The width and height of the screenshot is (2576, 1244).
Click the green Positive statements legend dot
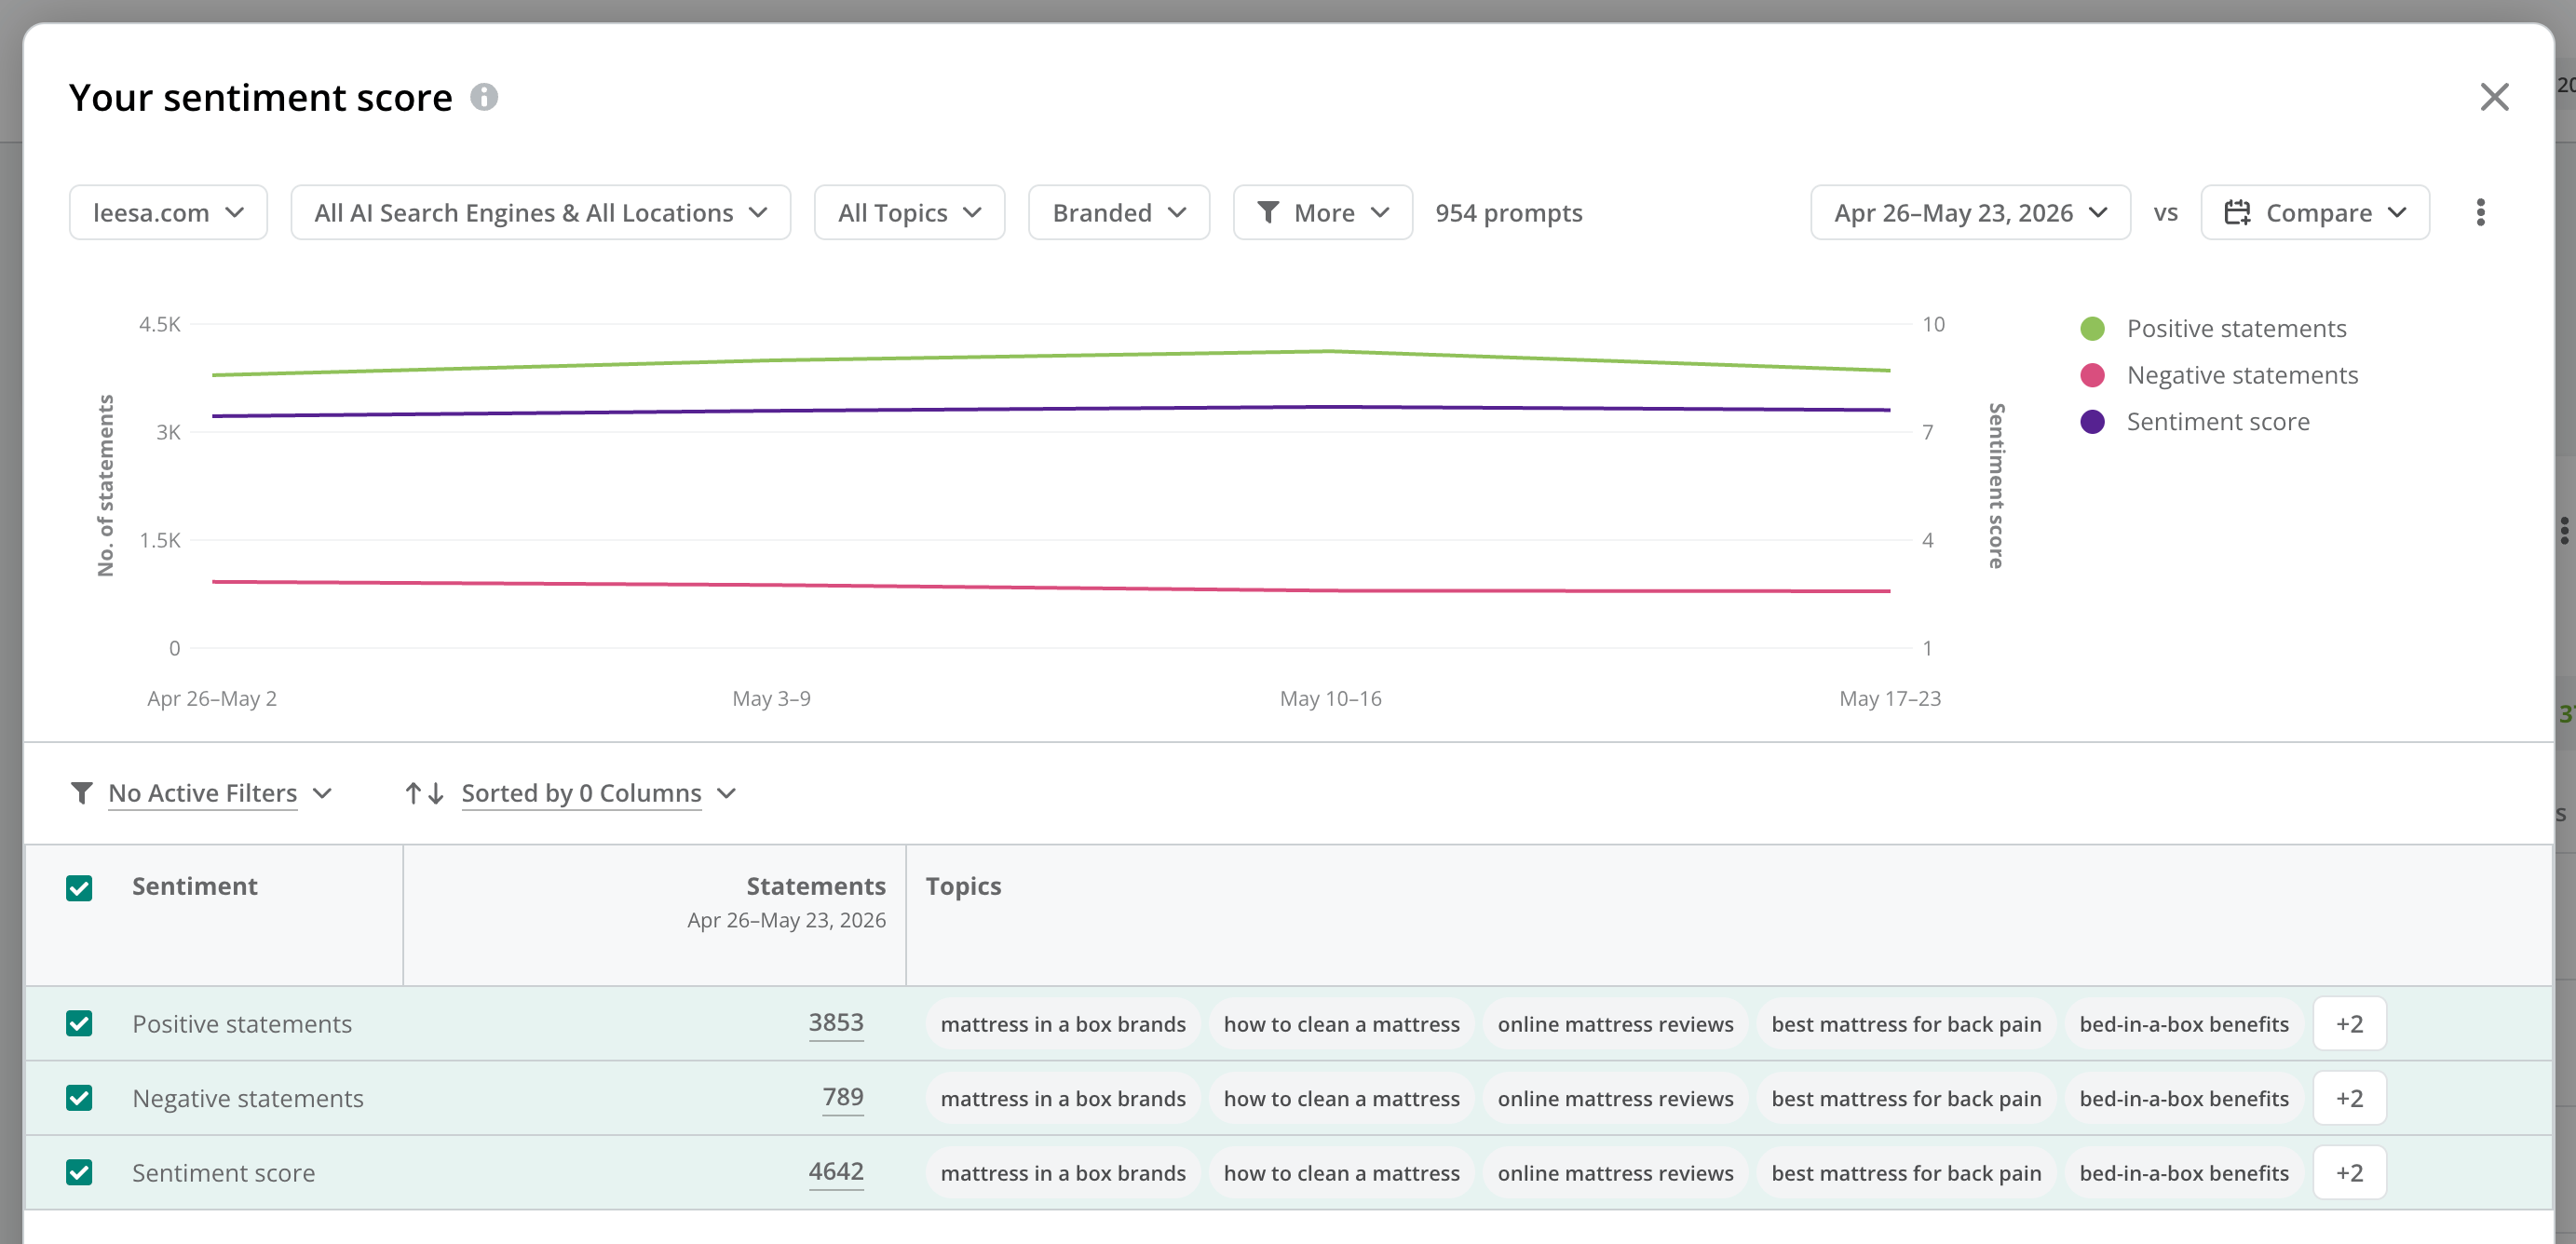click(2092, 329)
